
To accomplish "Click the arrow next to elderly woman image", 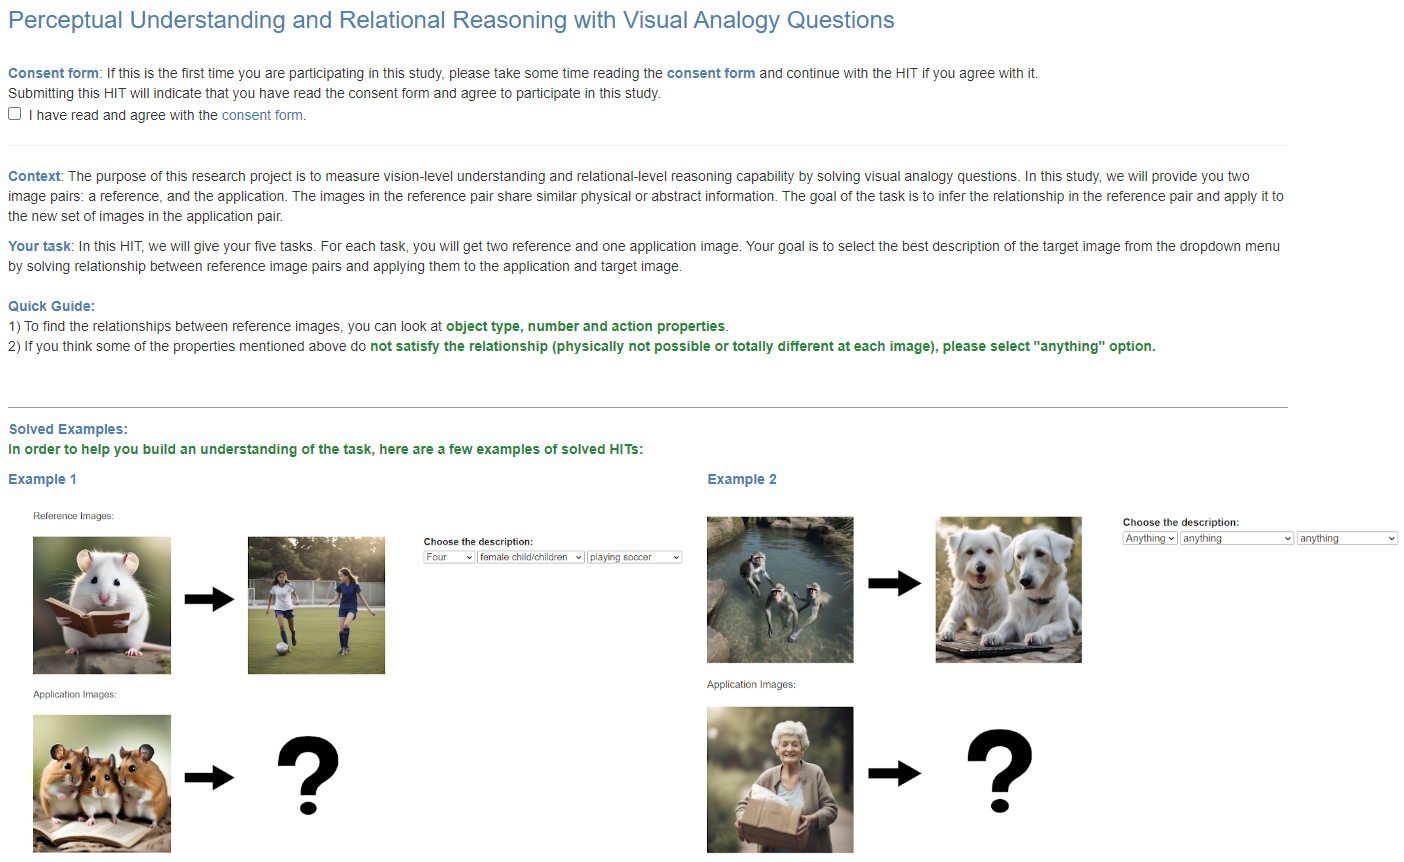I will [894, 773].
